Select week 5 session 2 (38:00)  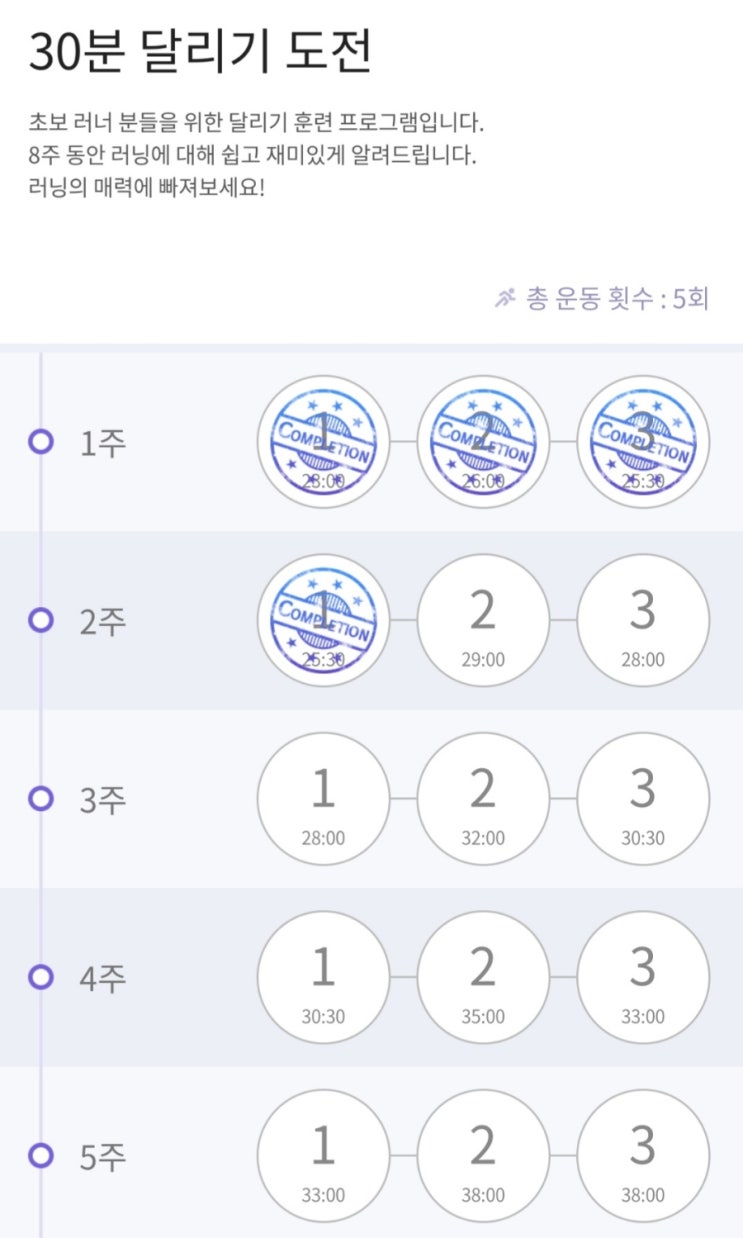click(483, 1156)
